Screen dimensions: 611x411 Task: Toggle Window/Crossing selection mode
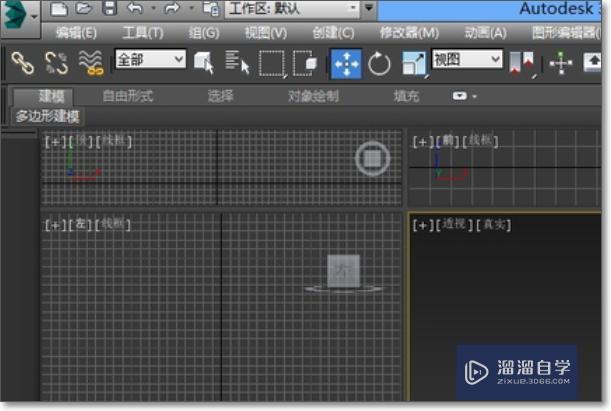tap(305, 63)
